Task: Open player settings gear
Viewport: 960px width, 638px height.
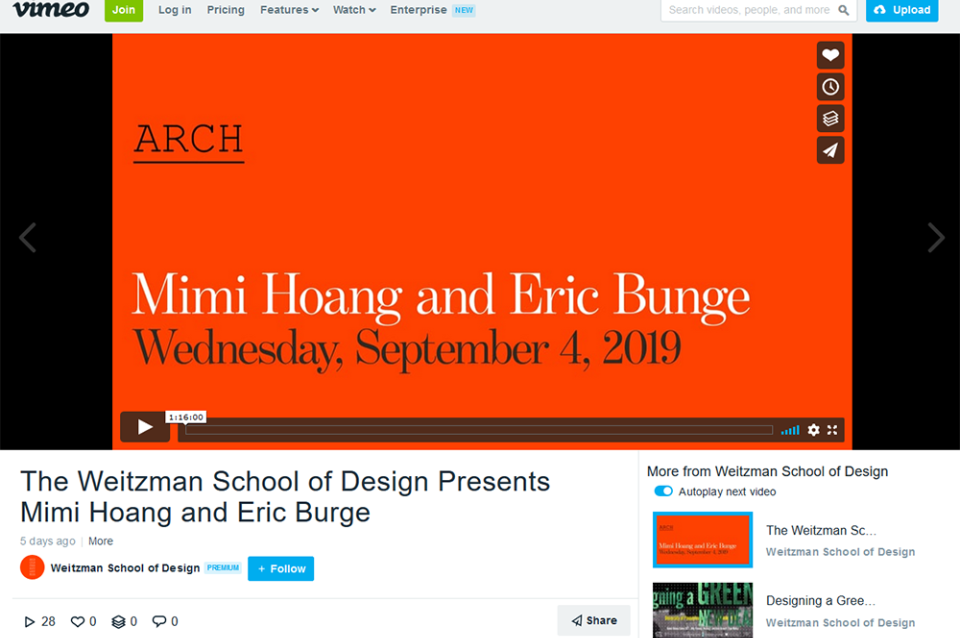Action: point(813,430)
